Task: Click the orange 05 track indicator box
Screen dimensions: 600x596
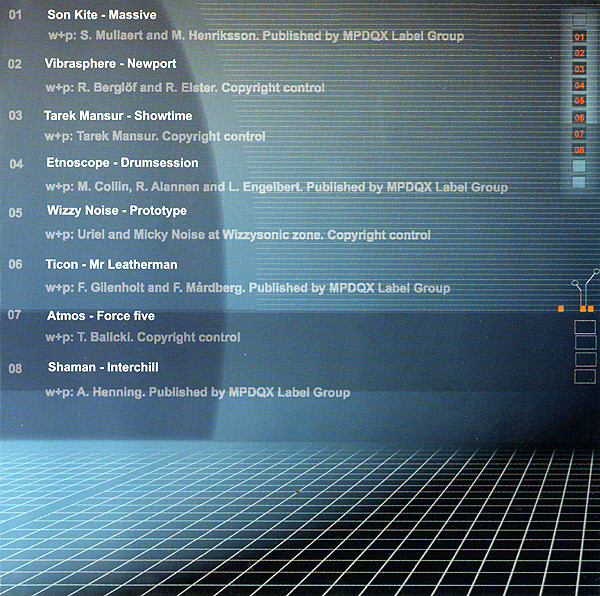Action: (x=579, y=101)
